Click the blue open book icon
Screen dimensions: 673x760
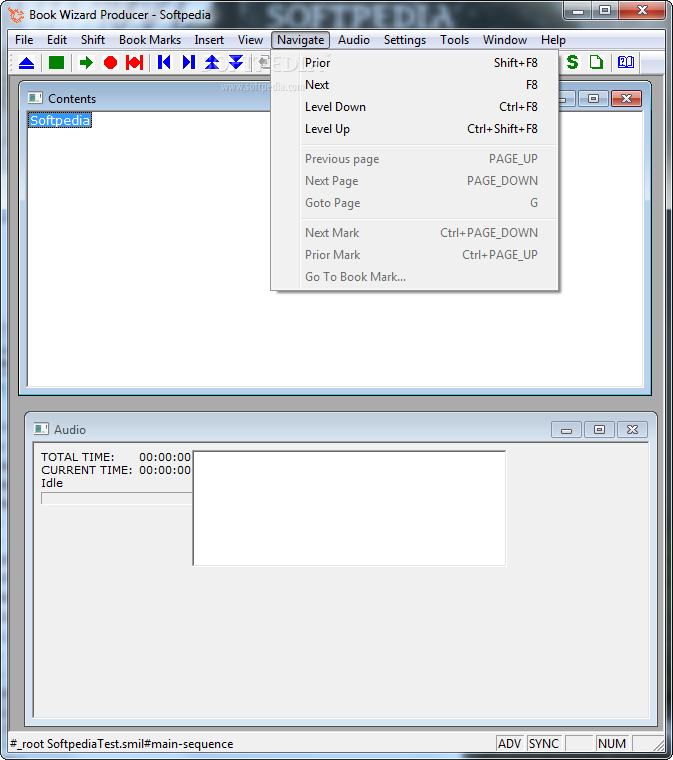(626, 62)
